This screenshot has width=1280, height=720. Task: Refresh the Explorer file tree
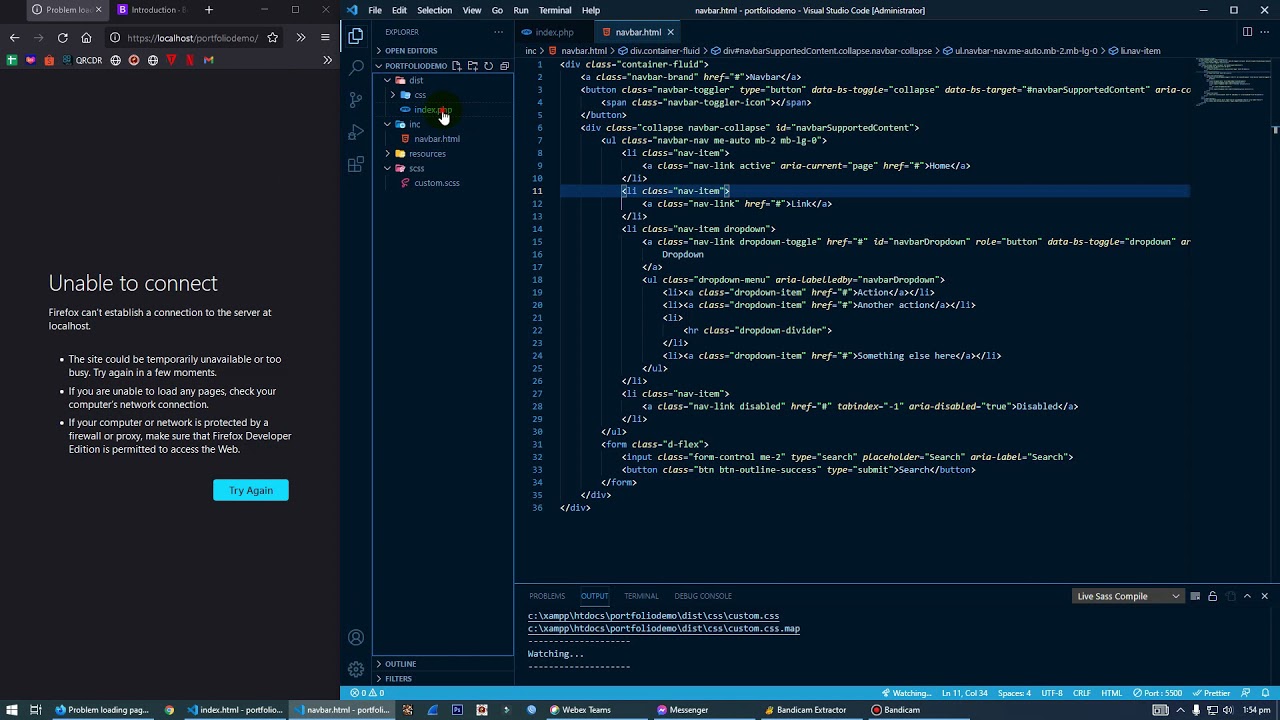coord(488,66)
